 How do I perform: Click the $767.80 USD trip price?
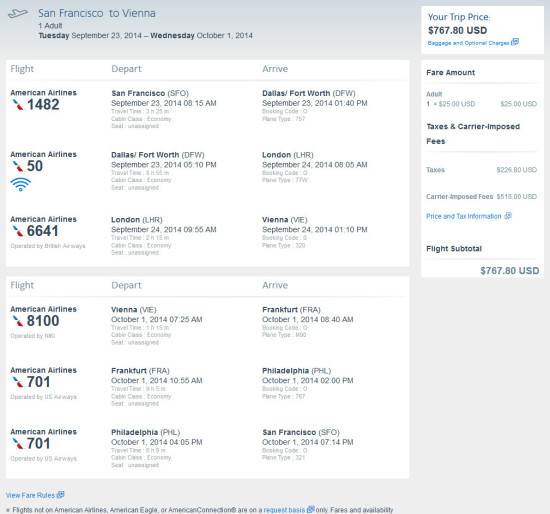point(457,31)
